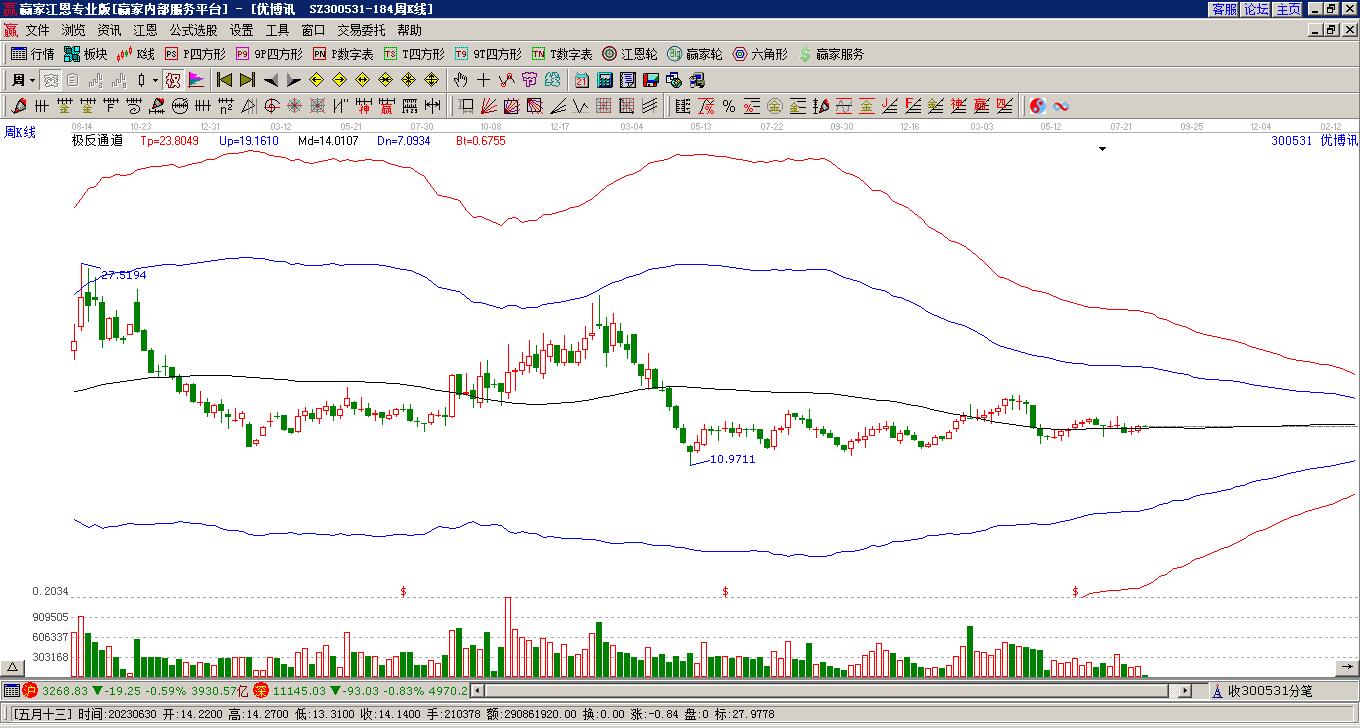
Task: Click the save floppy disk icon
Action: (651, 80)
